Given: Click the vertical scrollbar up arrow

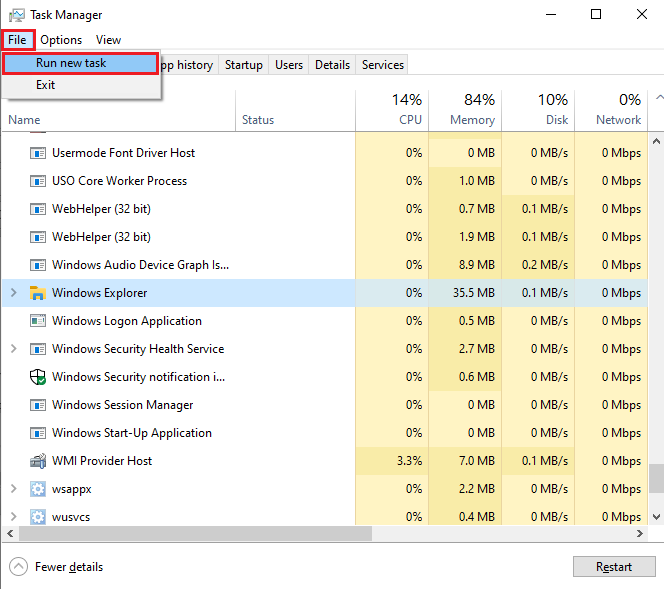Looking at the screenshot, I should point(656,141).
